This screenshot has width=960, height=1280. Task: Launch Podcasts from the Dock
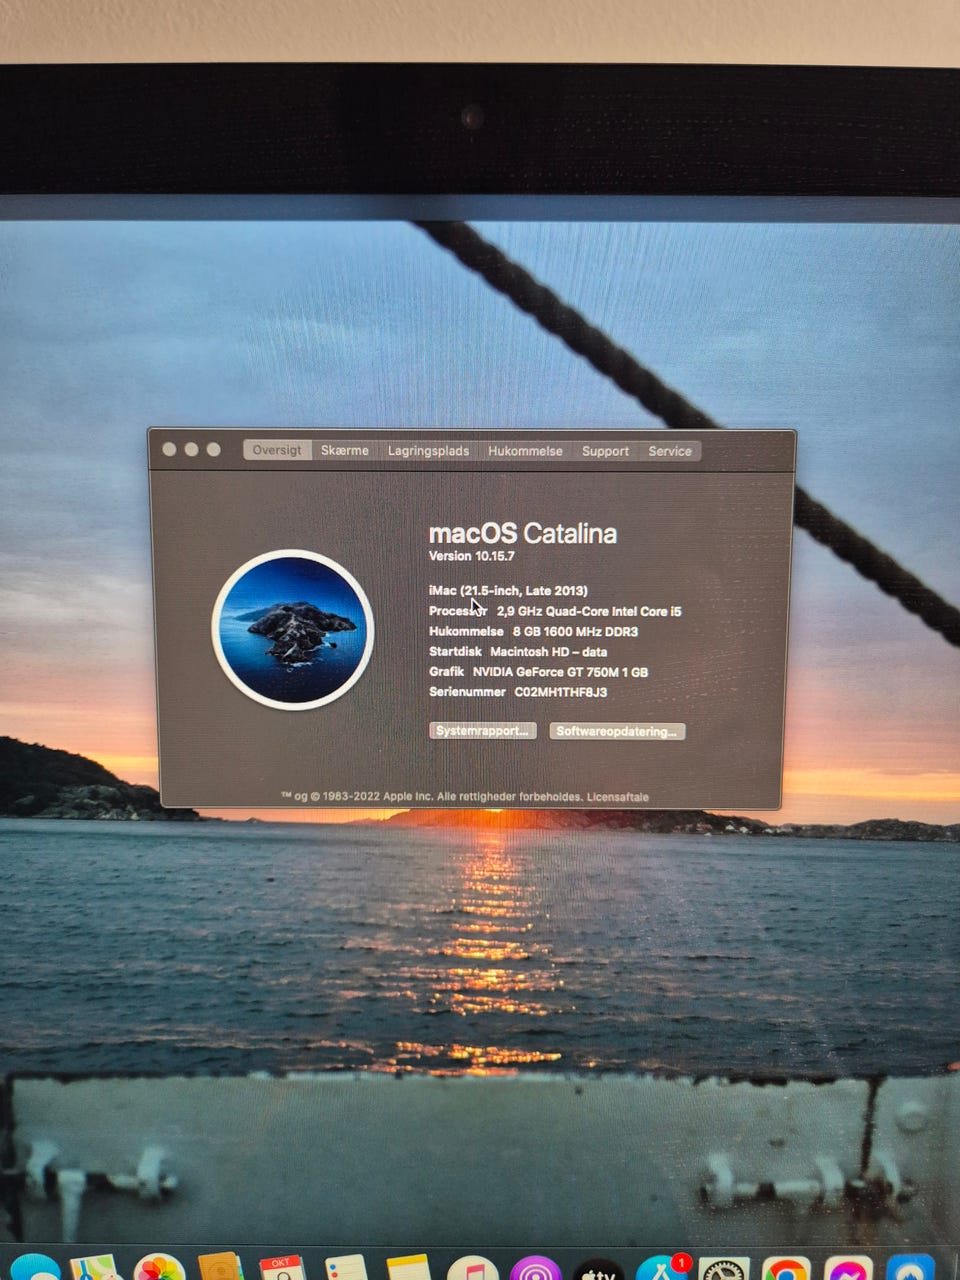coord(536,1268)
